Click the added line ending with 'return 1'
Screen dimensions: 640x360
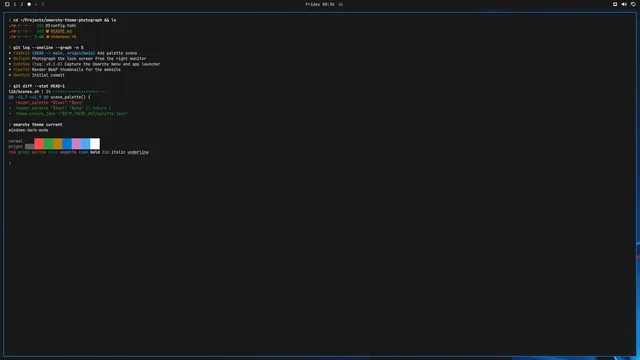(60, 108)
